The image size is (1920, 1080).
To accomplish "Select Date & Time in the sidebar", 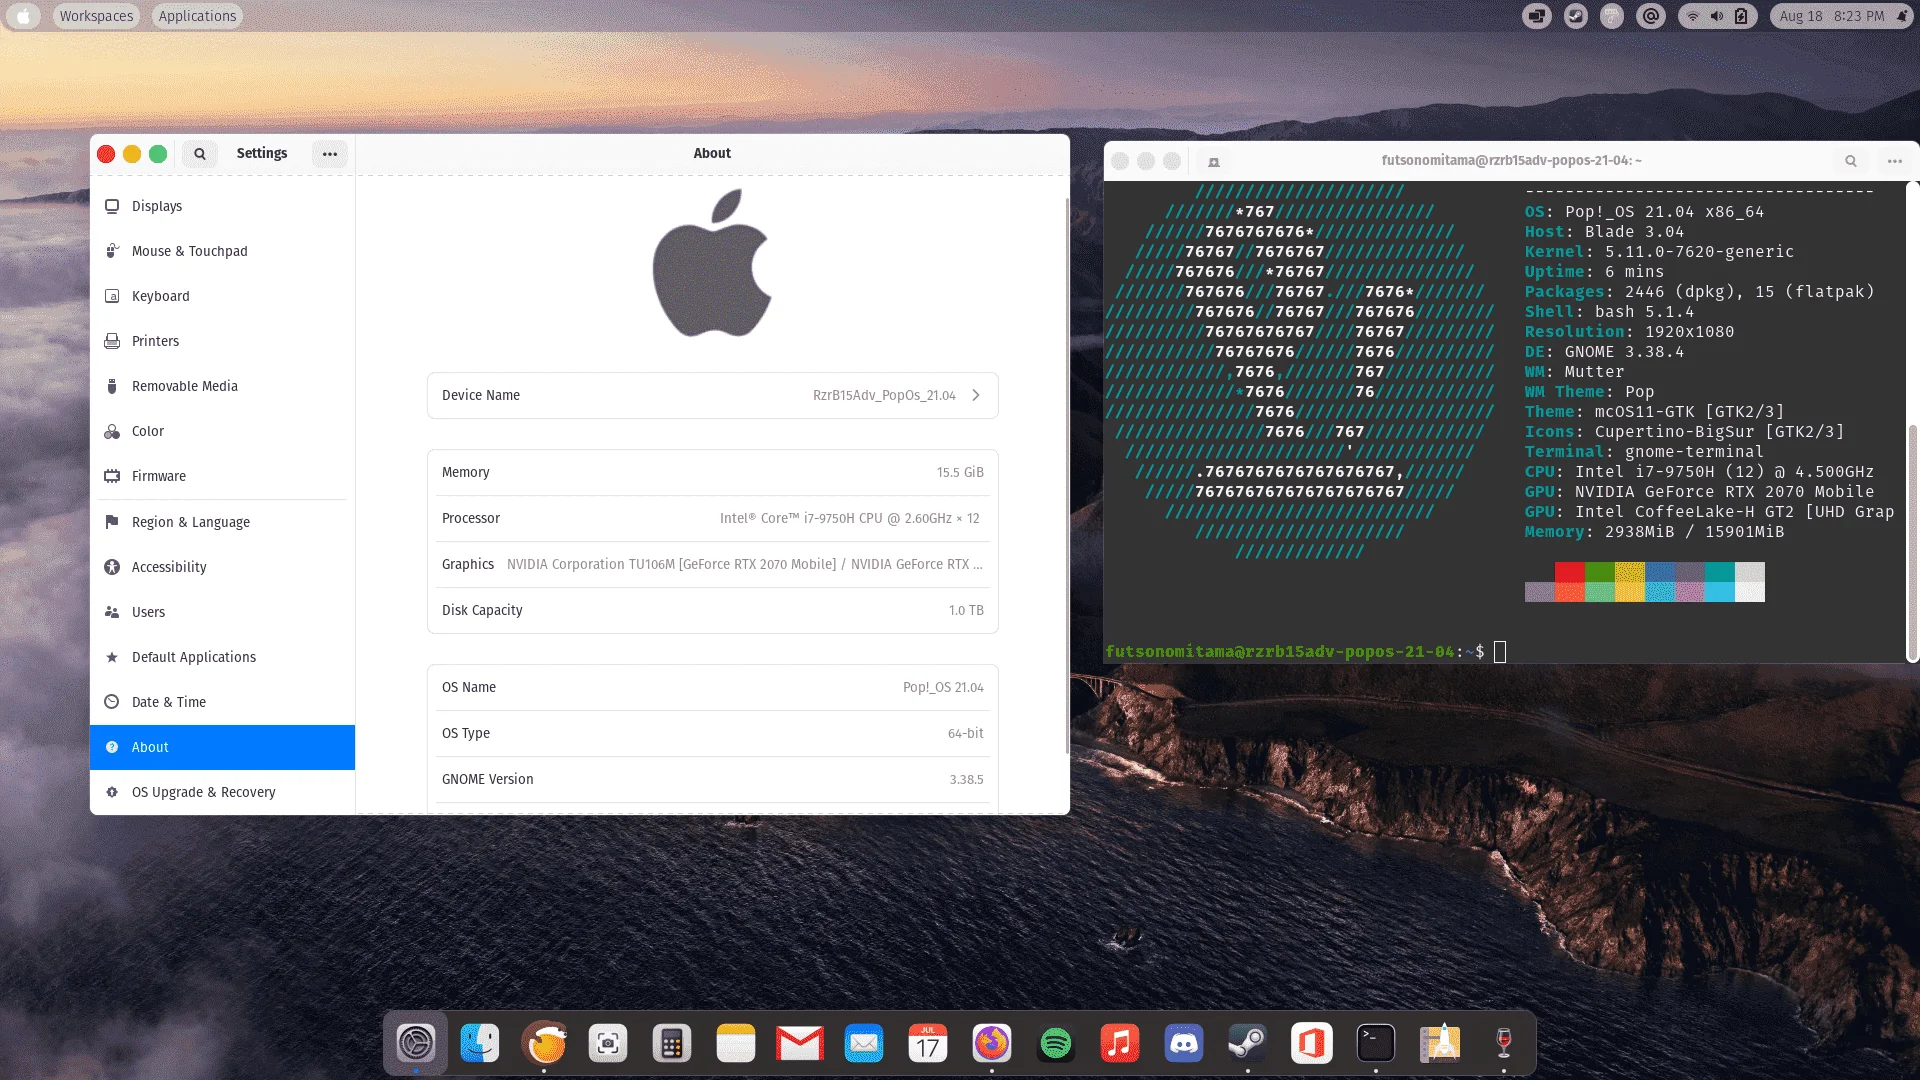I will (x=222, y=702).
